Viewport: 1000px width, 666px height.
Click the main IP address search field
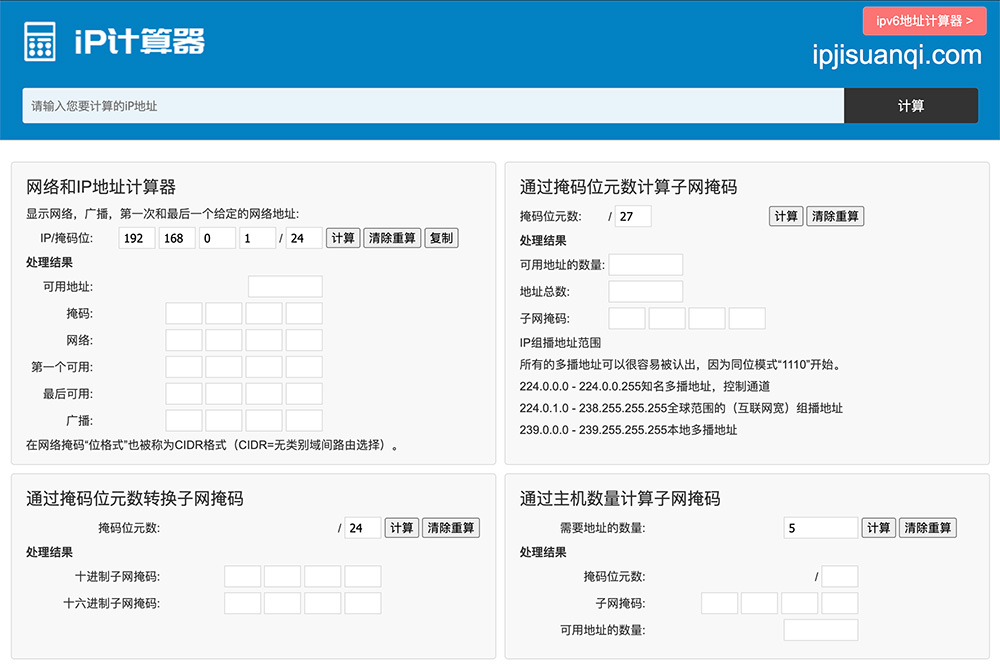click(433, 106)
